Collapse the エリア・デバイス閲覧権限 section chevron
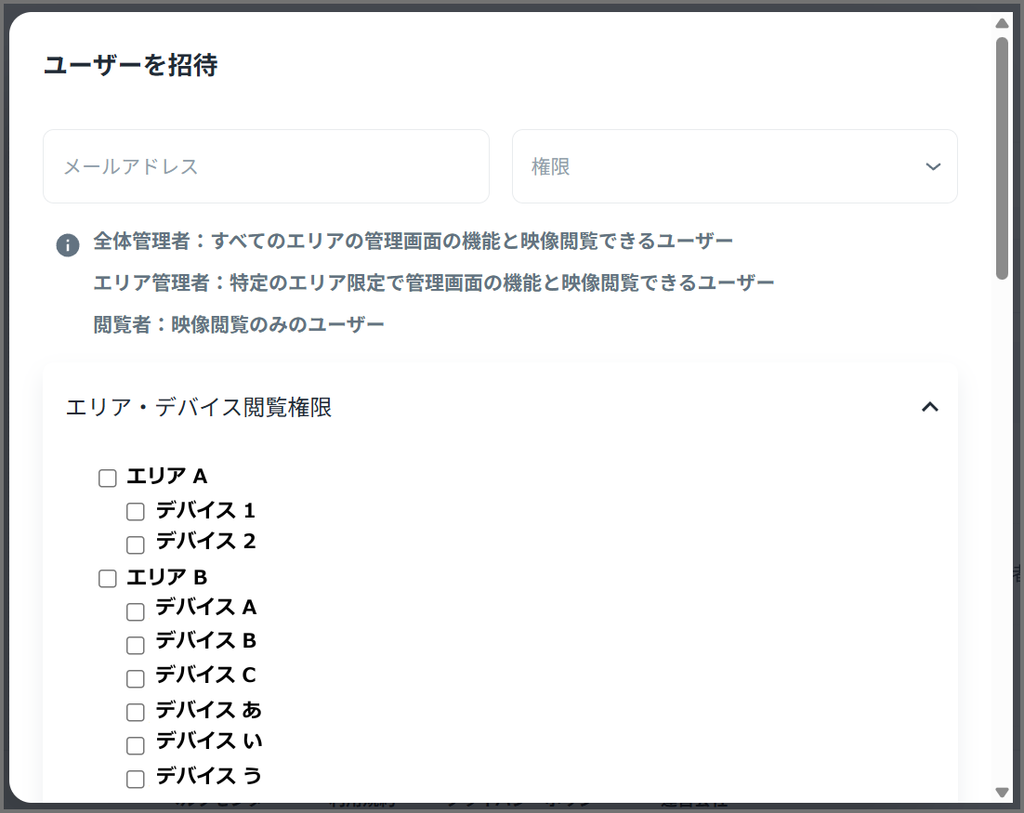 (929, 407)
